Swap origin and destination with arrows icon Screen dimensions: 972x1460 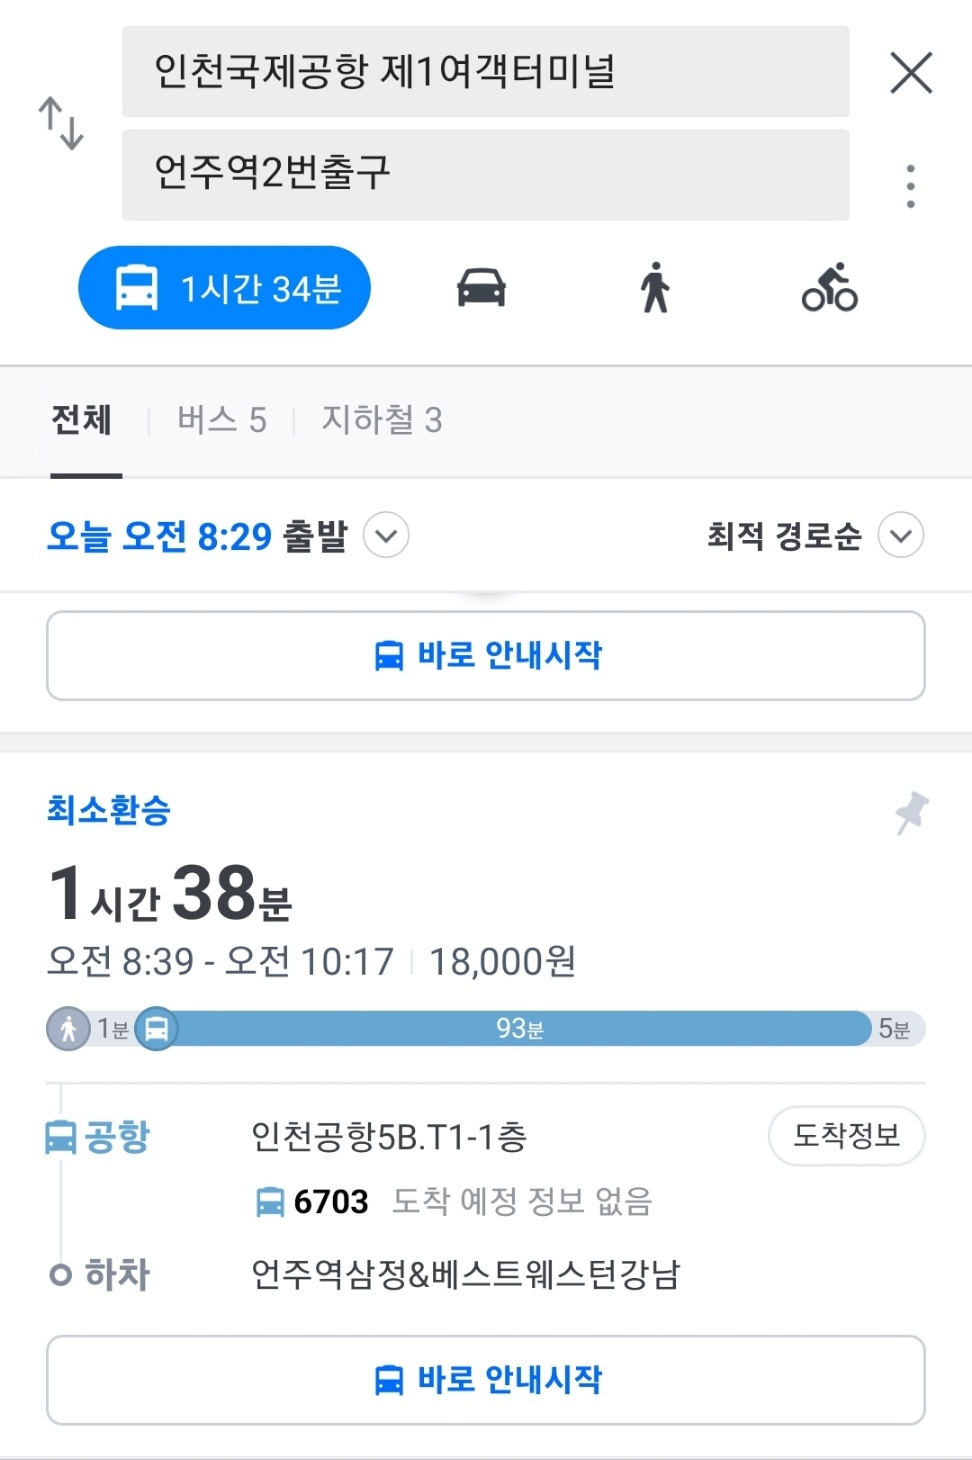pos(61,123)
